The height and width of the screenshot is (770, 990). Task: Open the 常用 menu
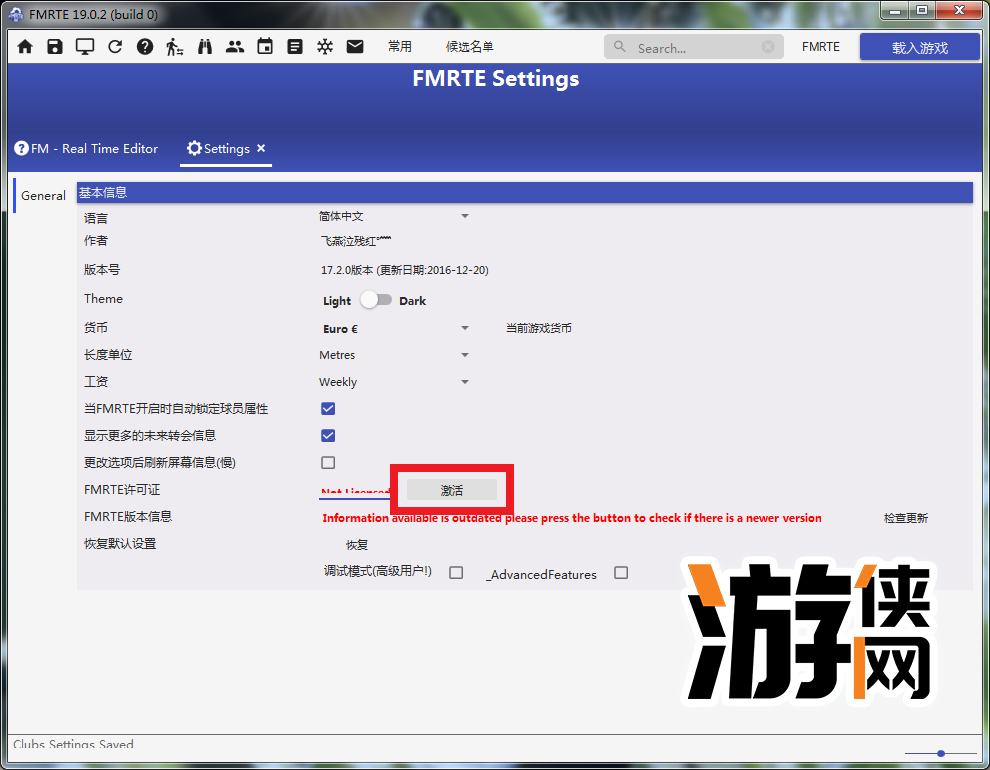[x=400, y=47]
